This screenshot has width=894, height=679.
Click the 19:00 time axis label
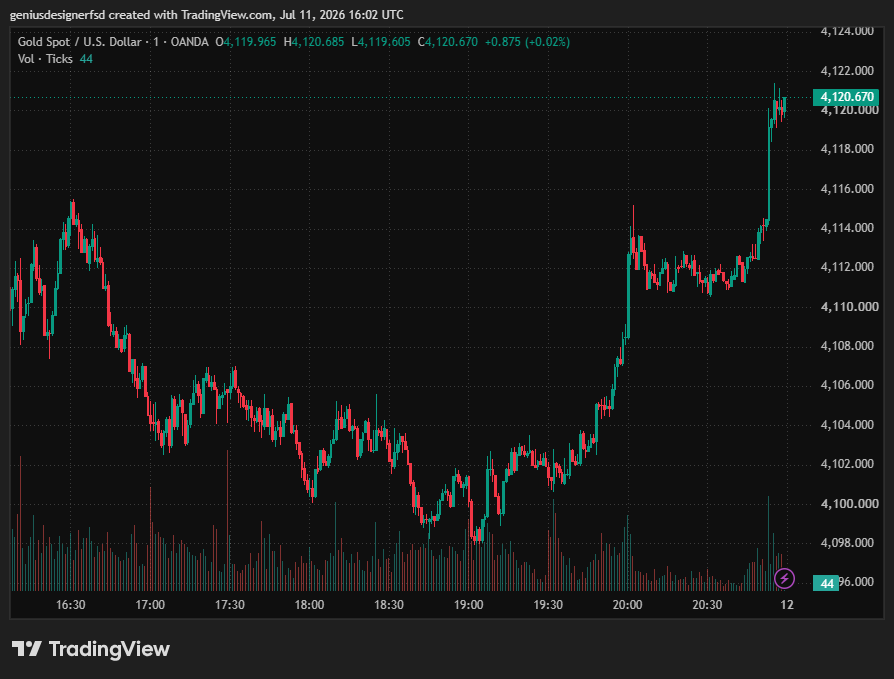click(468, 605)
